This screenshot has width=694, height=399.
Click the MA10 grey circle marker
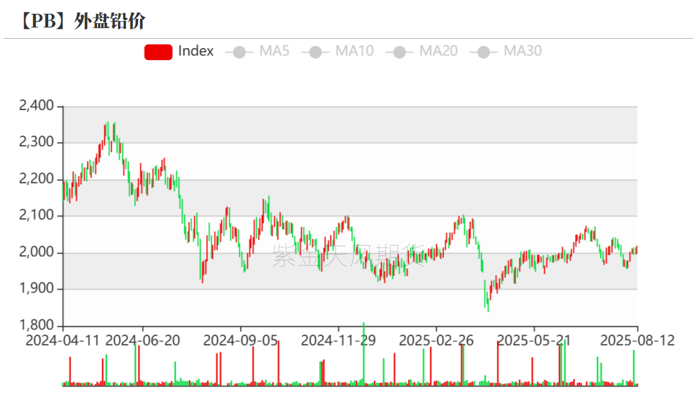click(x=315, y=52)
